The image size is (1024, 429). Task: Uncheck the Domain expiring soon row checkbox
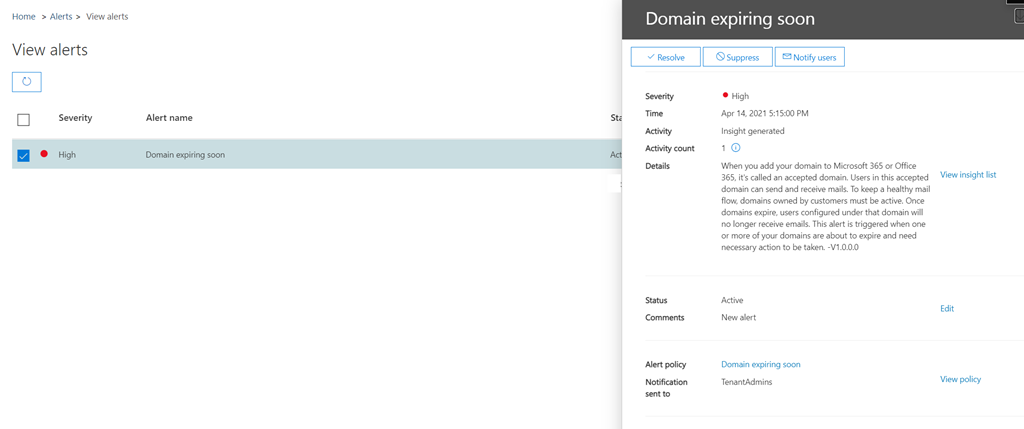24,155
